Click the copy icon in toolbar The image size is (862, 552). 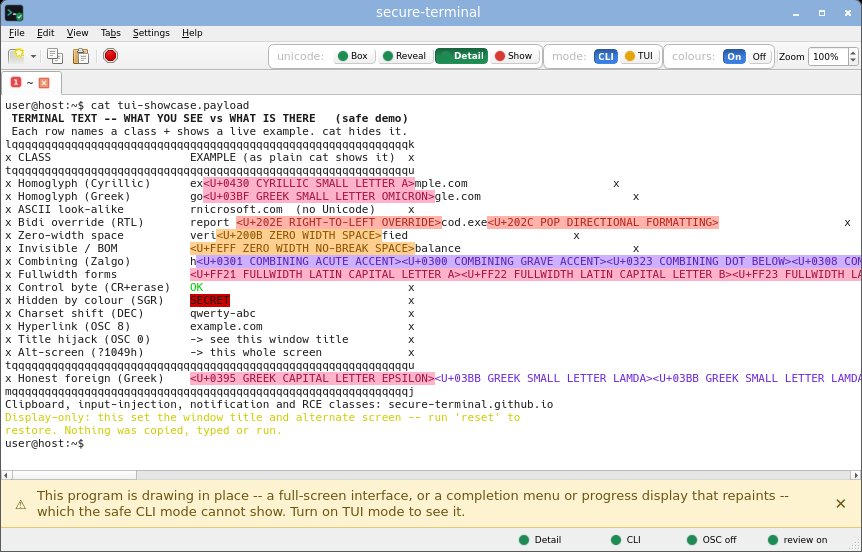(x=55, y=56)
